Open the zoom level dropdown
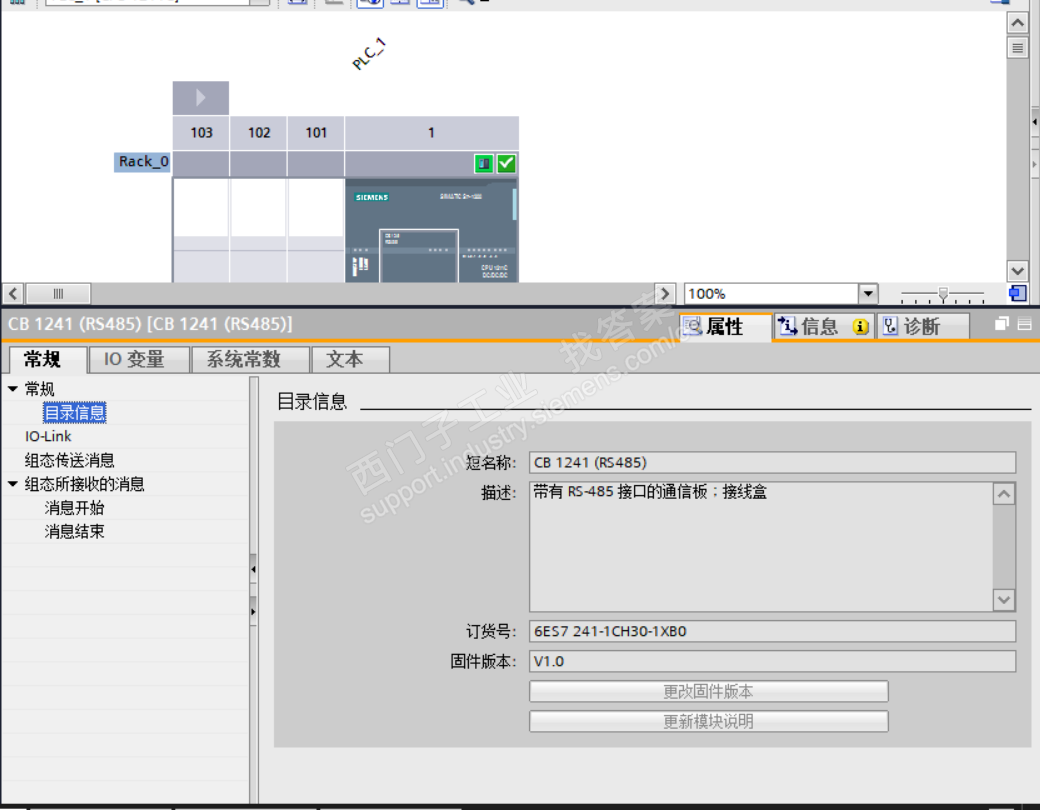This screenshot has width=1040, height=810. click(868, 293)
